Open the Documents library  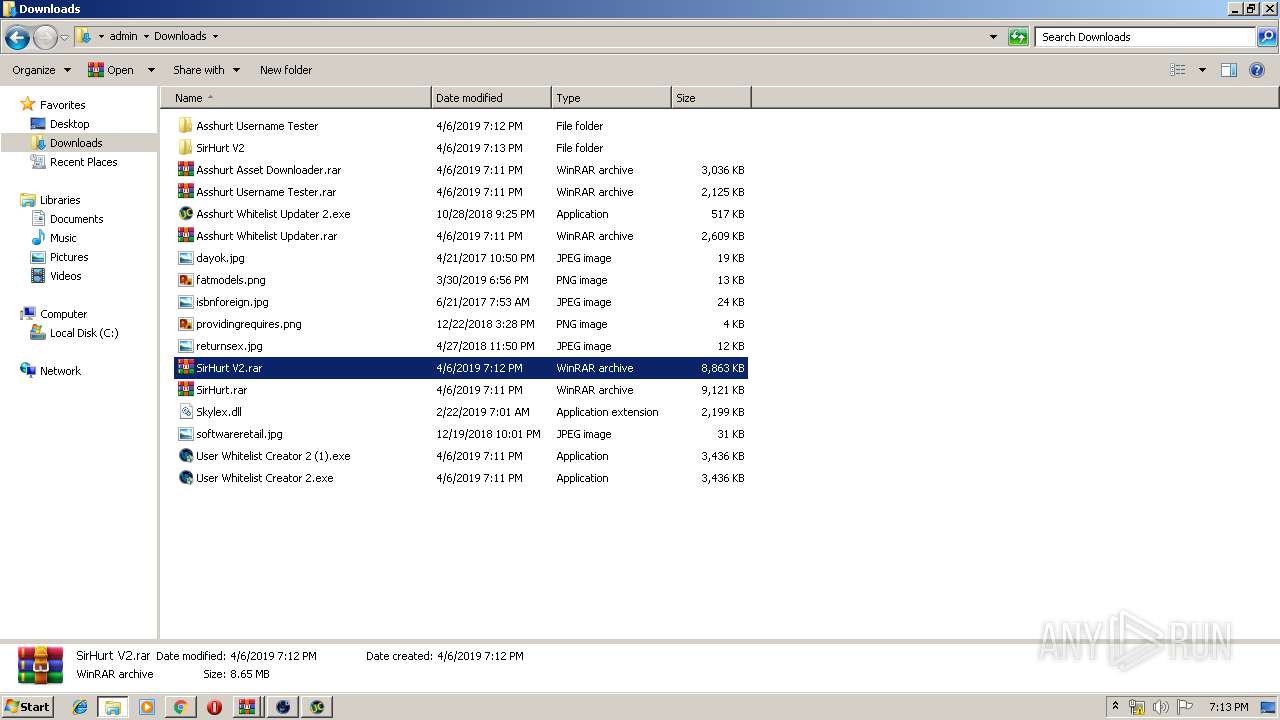(76, 219)
